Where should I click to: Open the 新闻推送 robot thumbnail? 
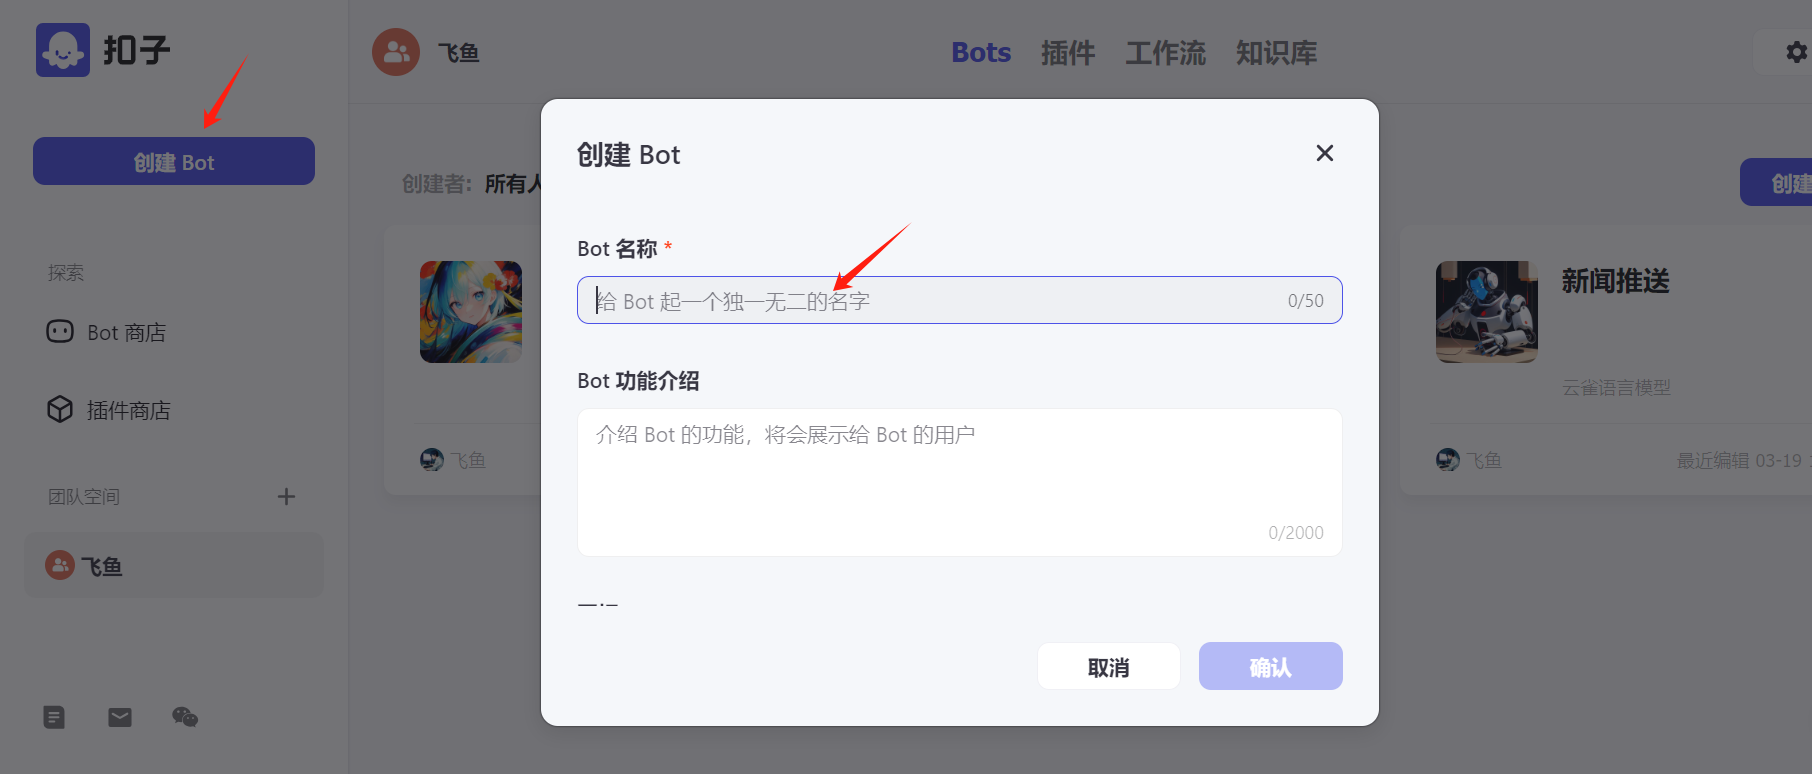1487,312
